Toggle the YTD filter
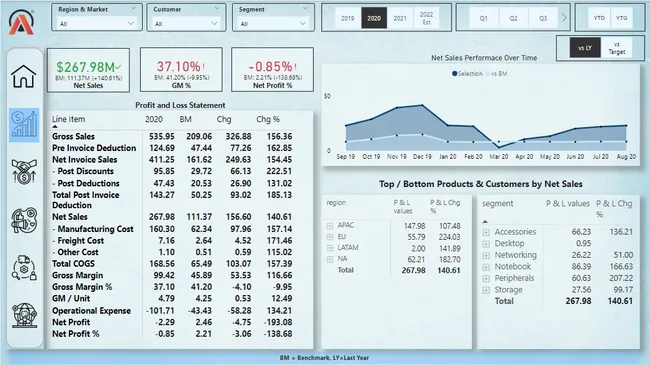Image resolution: width=650 pixels, height=365 pixels. point(599,18)
